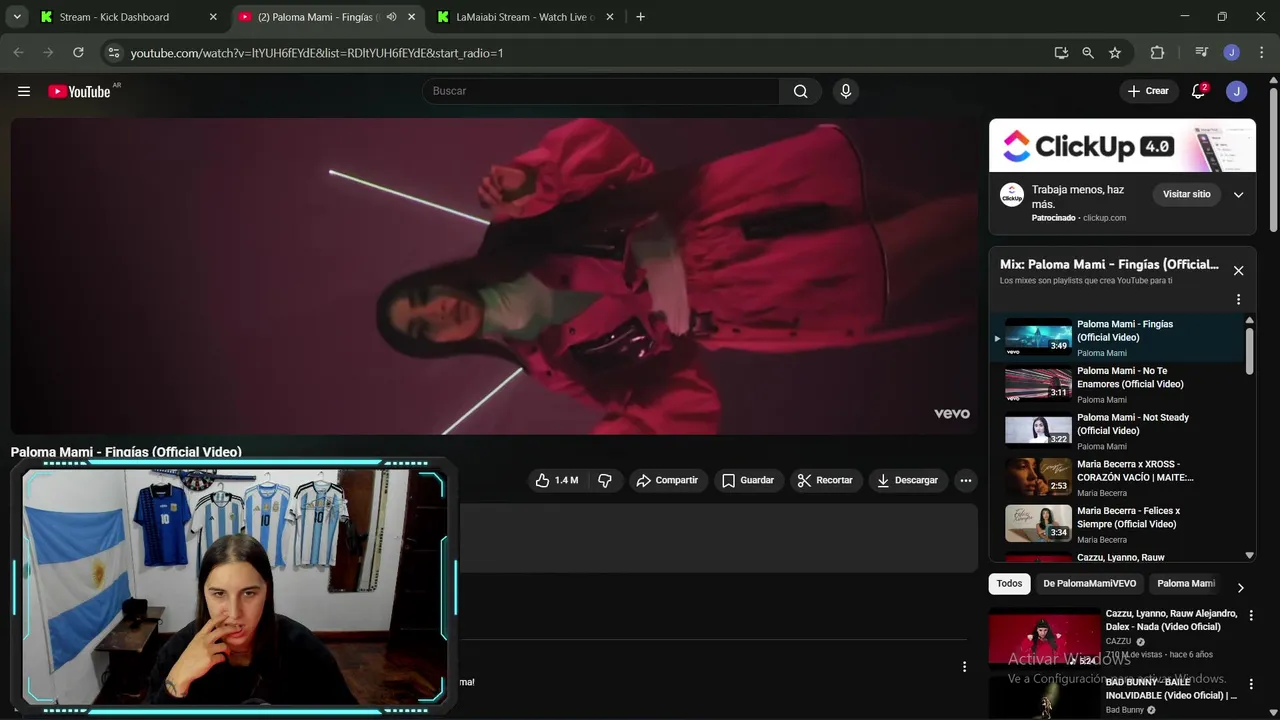Expand ClickUp ad options chevron

(1238, 195)
